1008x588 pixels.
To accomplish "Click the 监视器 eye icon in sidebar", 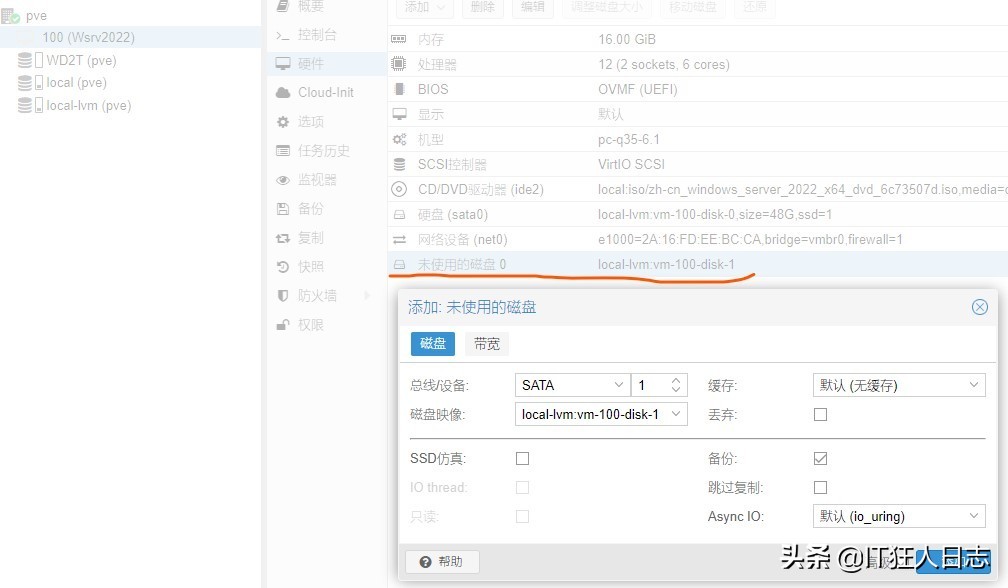I will (x=281, y=180).
